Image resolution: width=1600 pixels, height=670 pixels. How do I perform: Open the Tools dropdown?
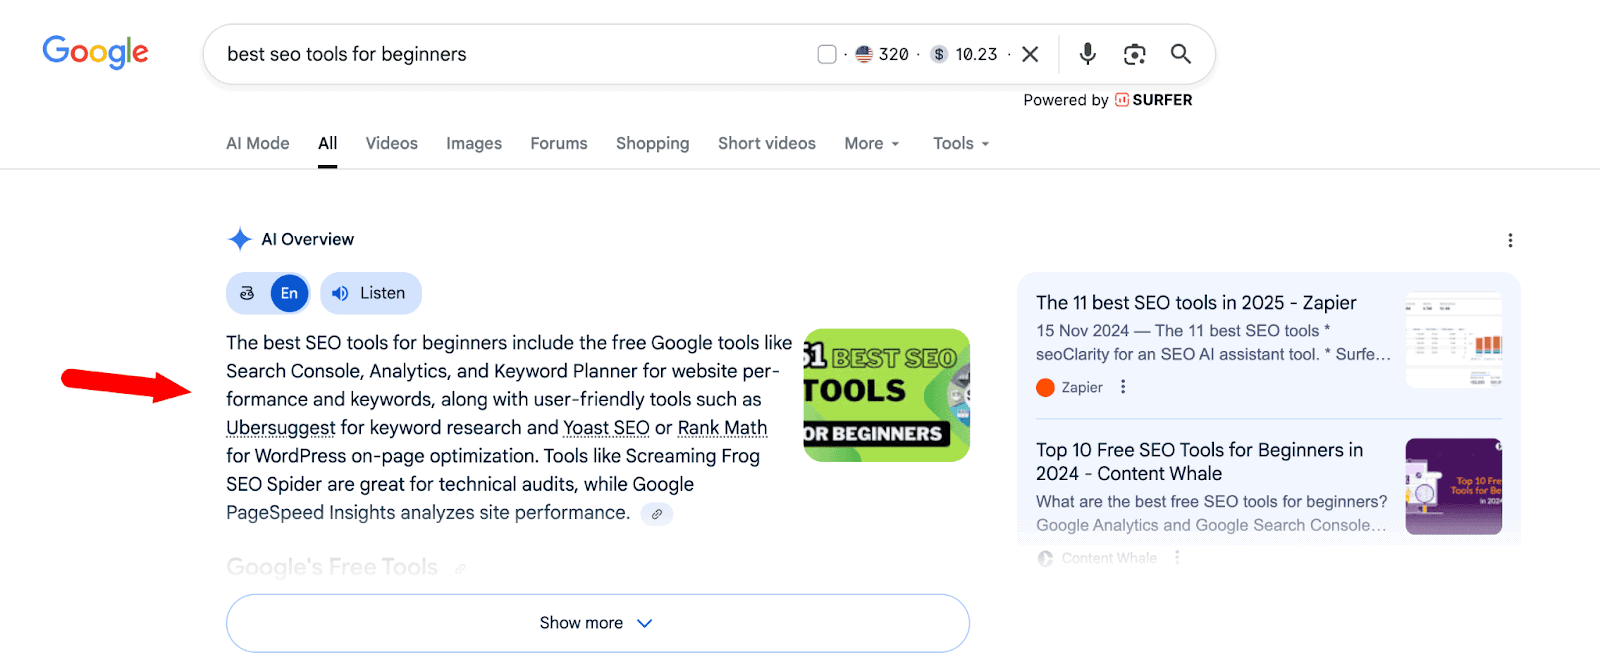click(960, 143)
